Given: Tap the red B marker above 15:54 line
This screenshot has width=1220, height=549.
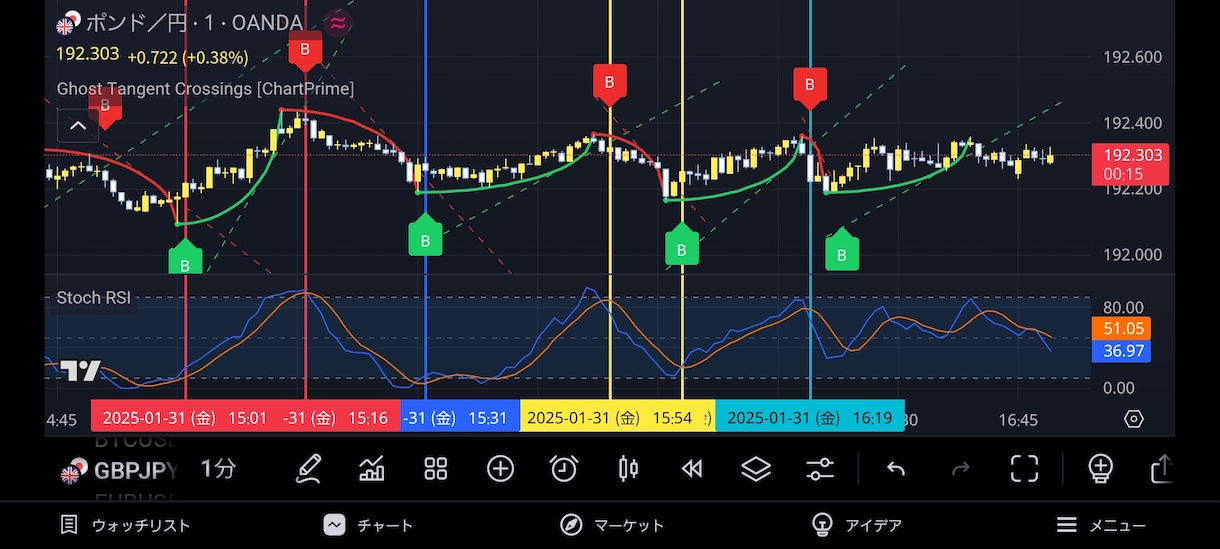Looking at the screenshot, I should coord(608,85).
